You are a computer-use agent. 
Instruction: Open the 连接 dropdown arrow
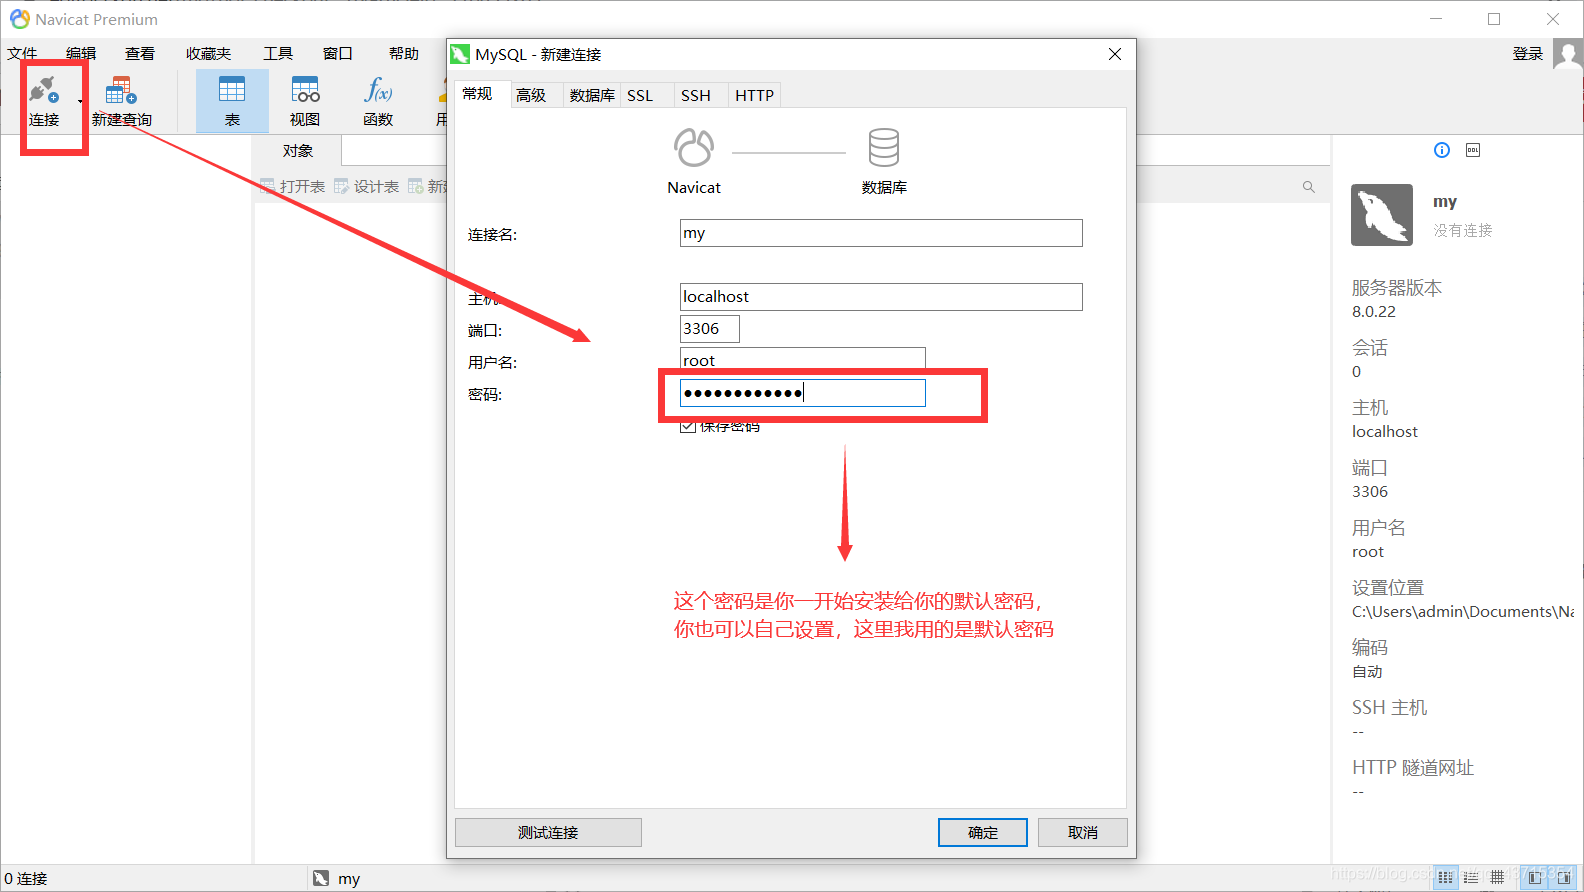coord(80,101)
